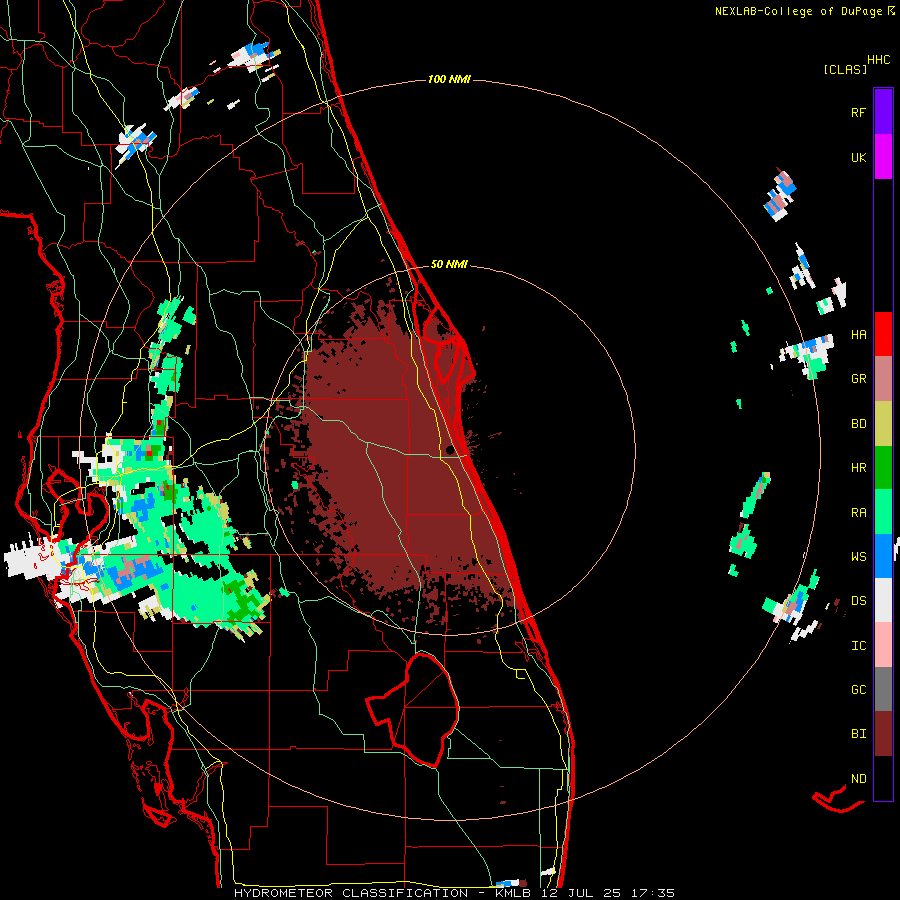Screen dimensions: 900x900
Task: Click the 'IC' legend label
Action: 858,646
